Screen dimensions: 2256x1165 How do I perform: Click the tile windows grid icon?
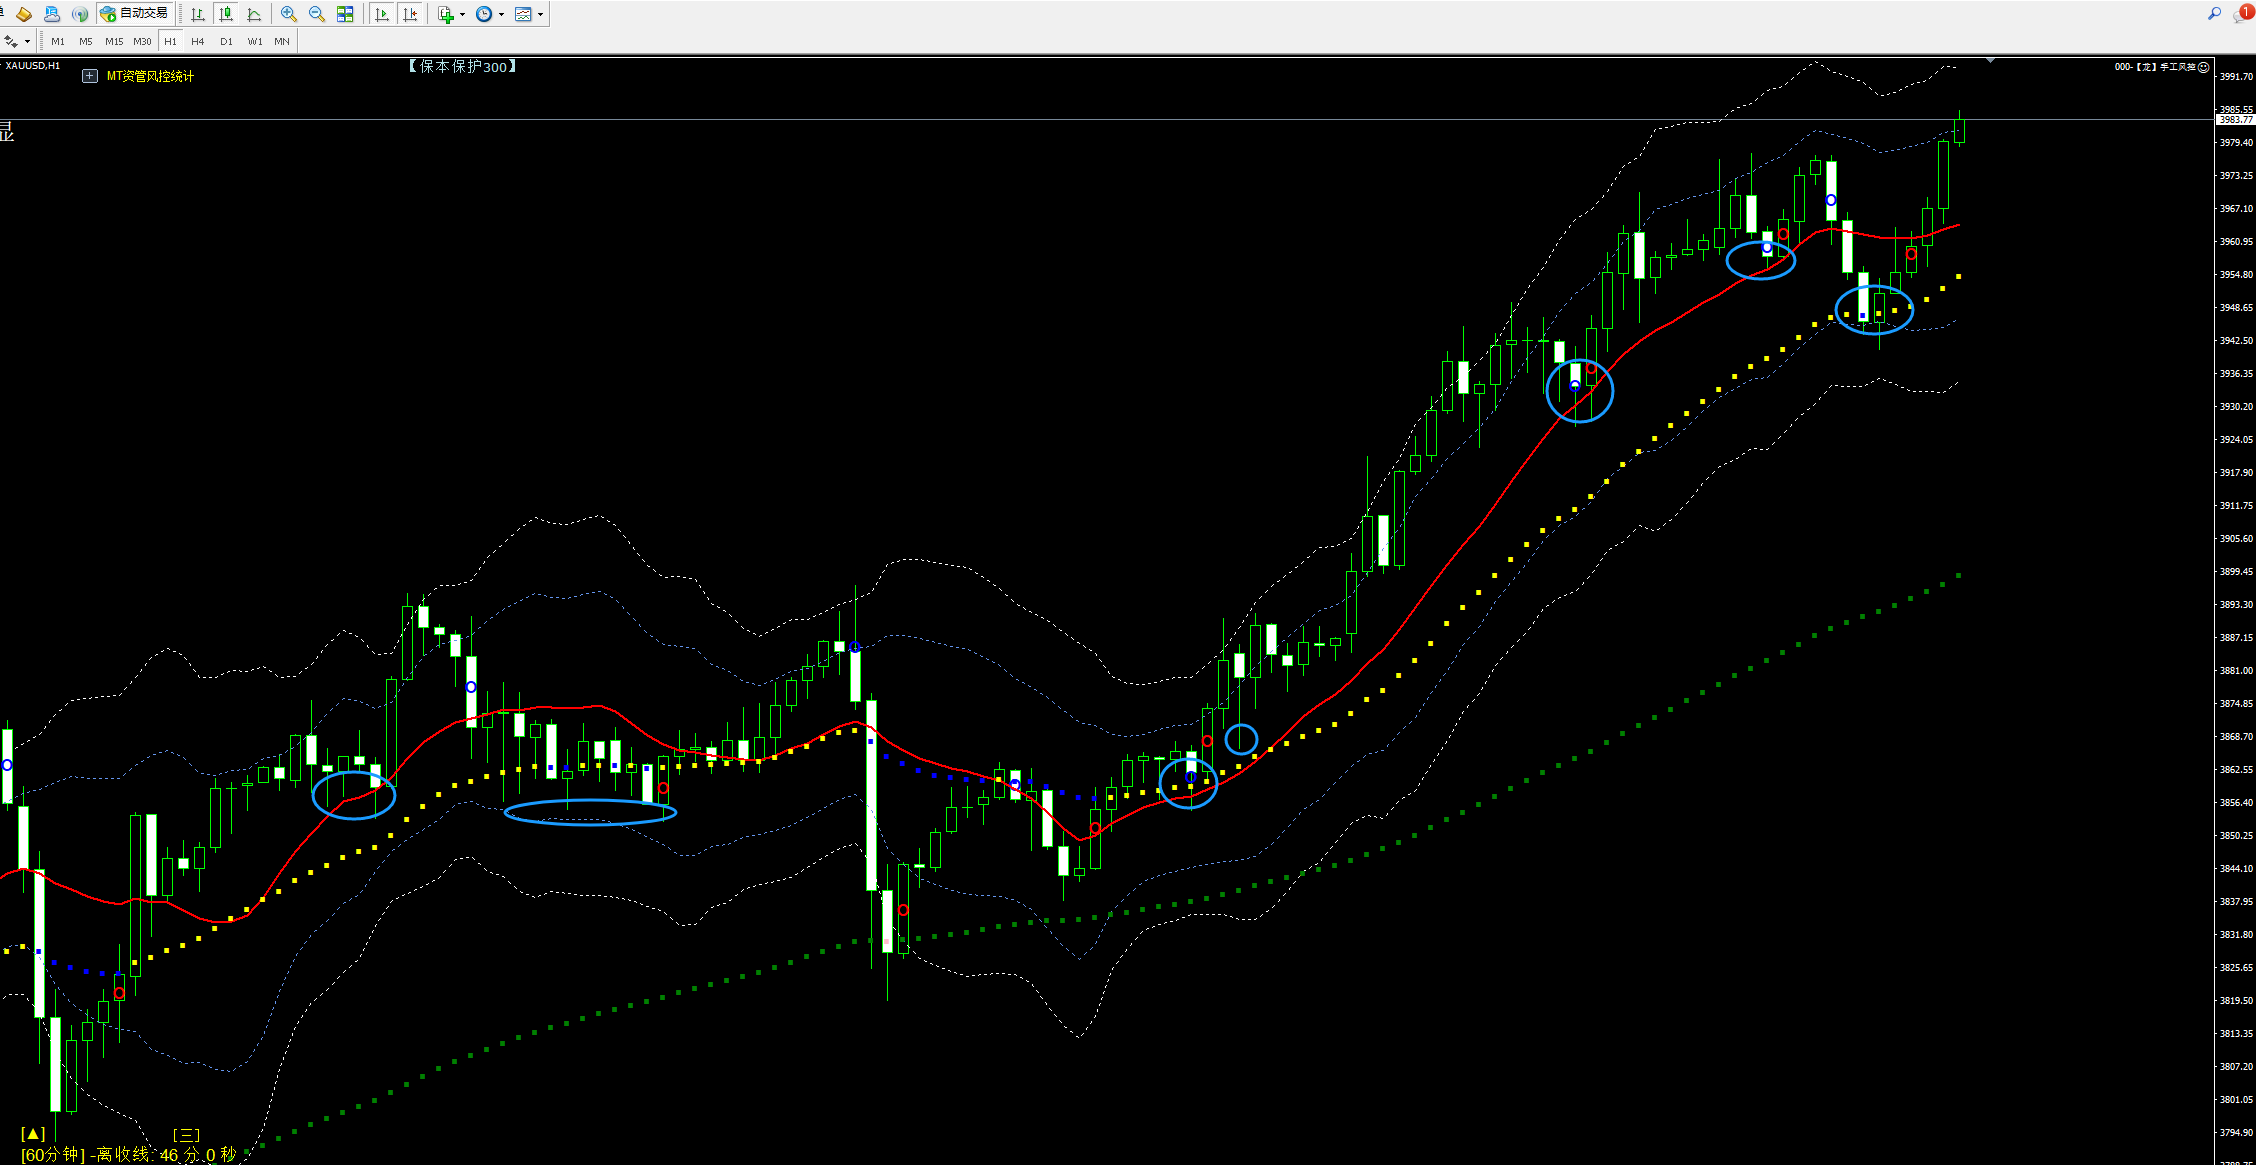345,14
